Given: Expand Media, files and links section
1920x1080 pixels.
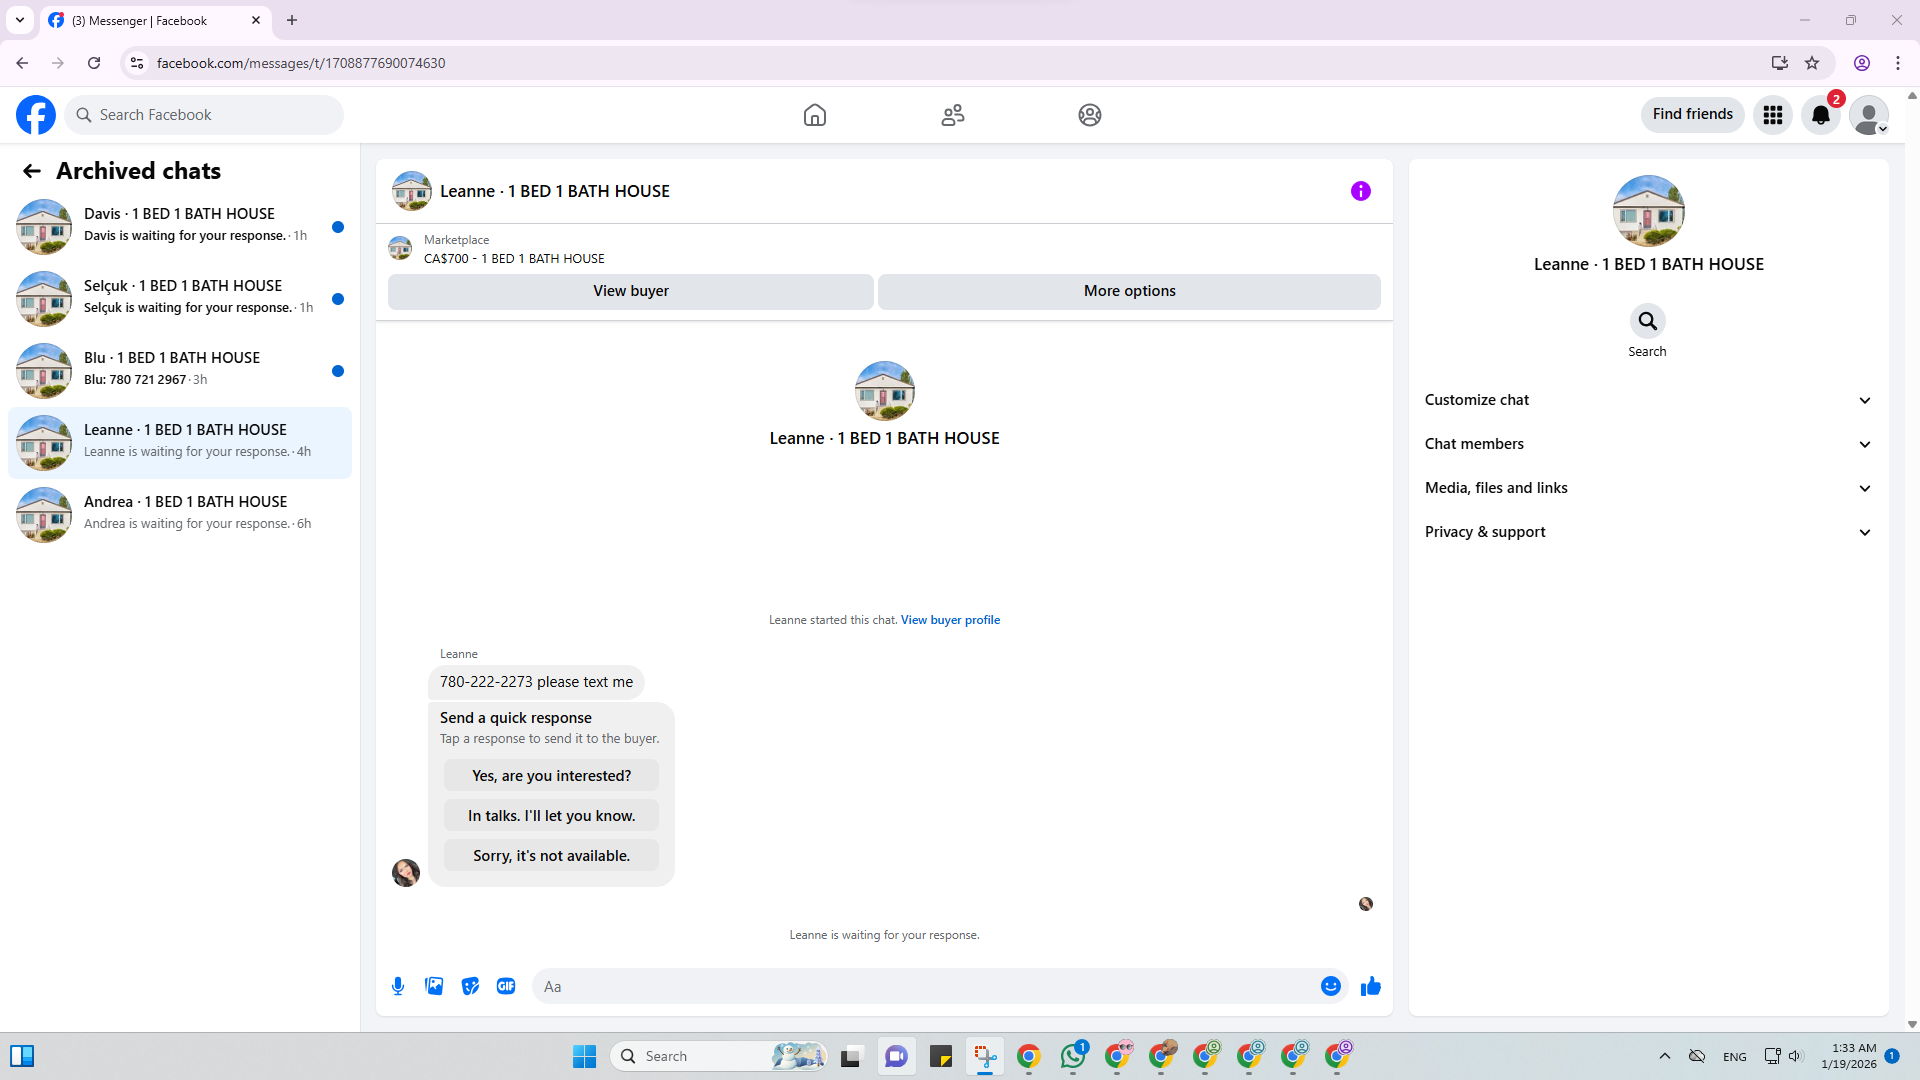Looking at the screenshot, I should tap(1647, 488).
